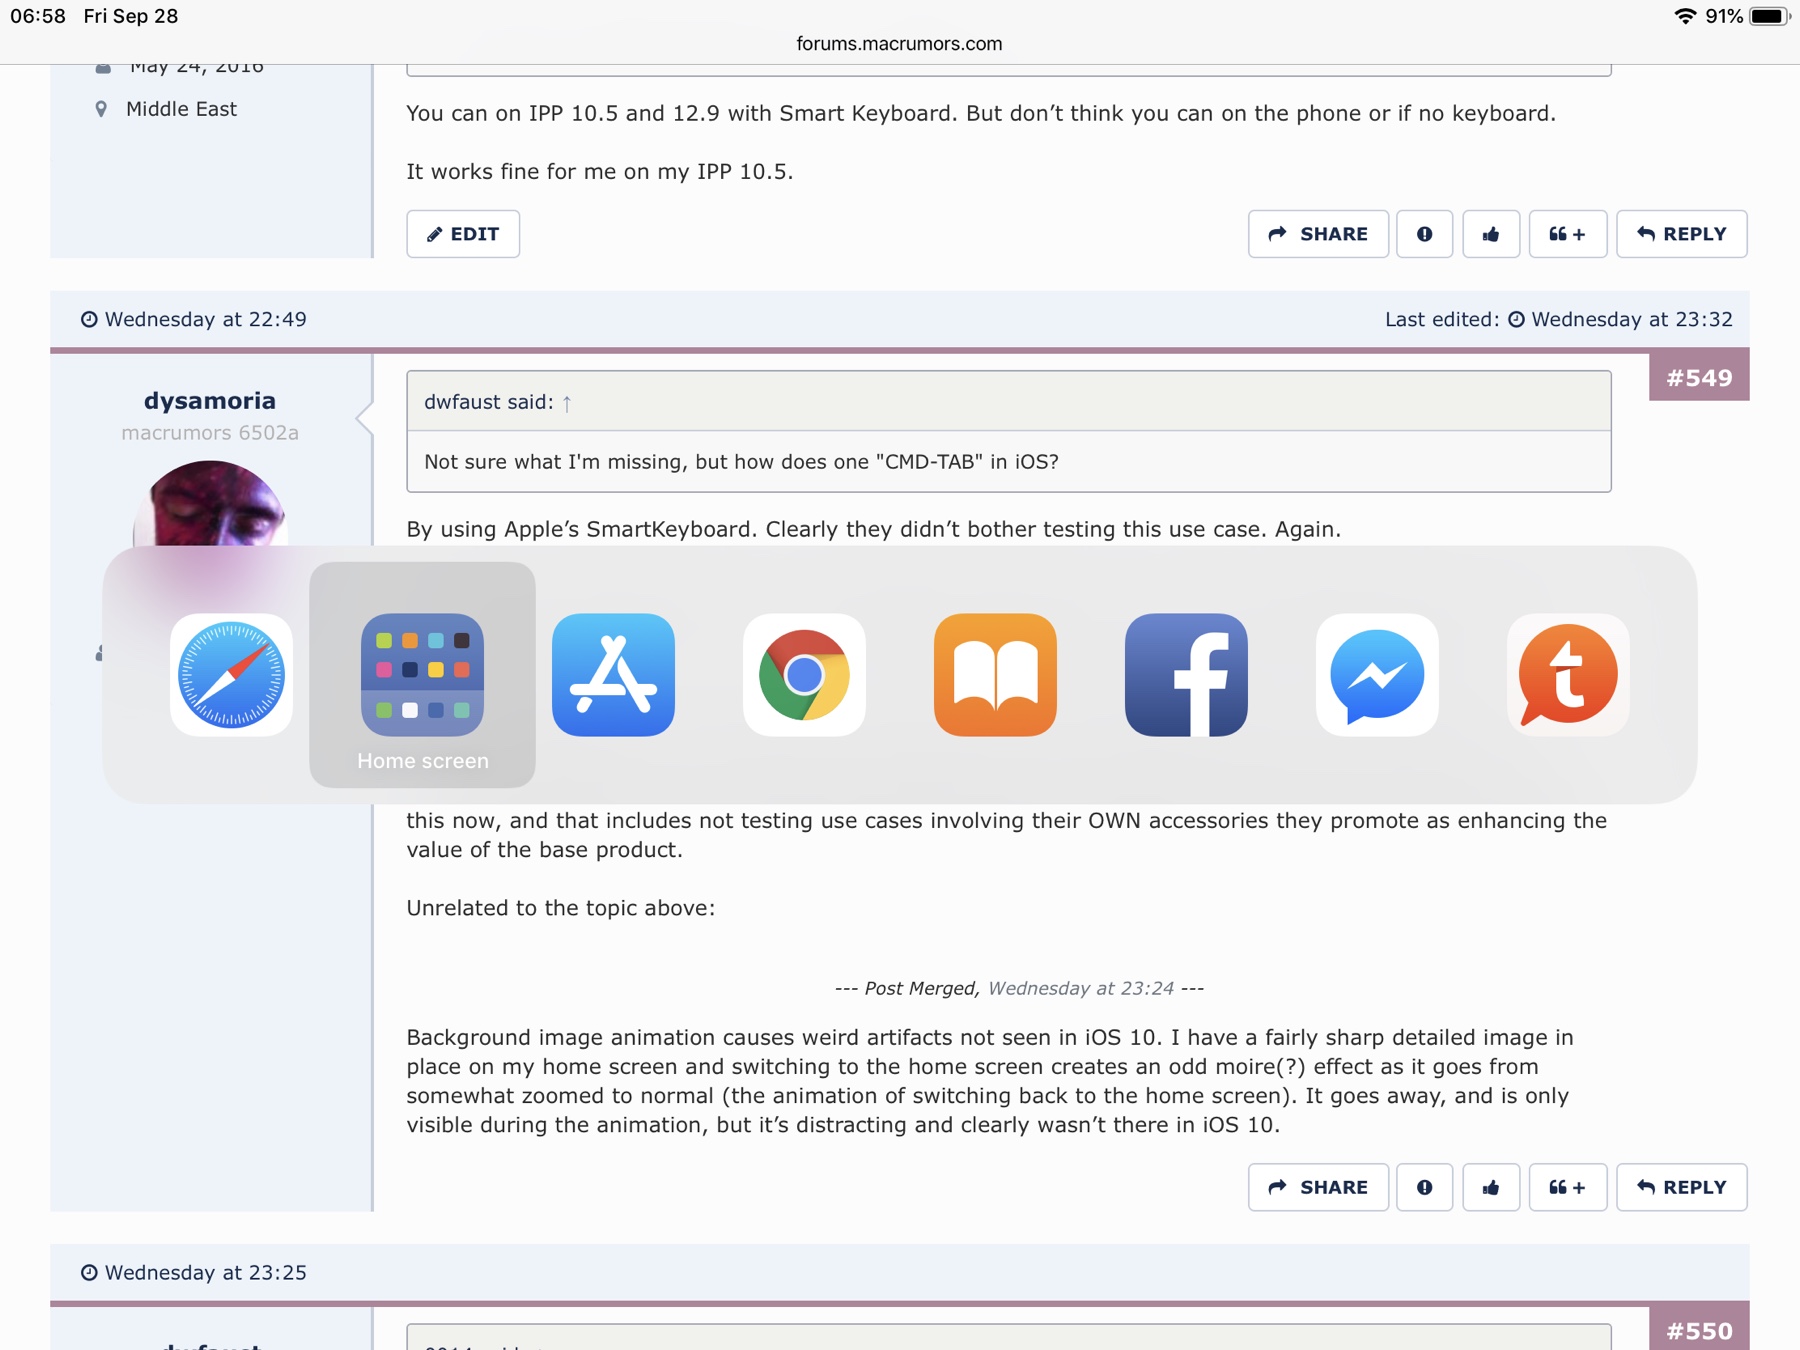
Task: Edit the post about IPP 10.5
Action: pyautogui.click(x=463, y=234)
